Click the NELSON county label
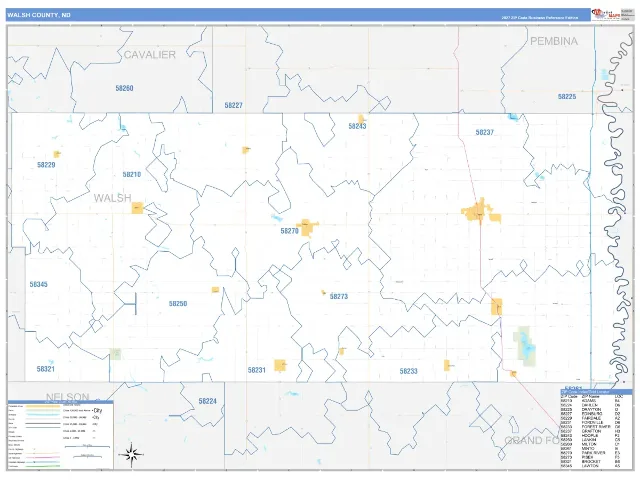 click(x=67, y=396)
